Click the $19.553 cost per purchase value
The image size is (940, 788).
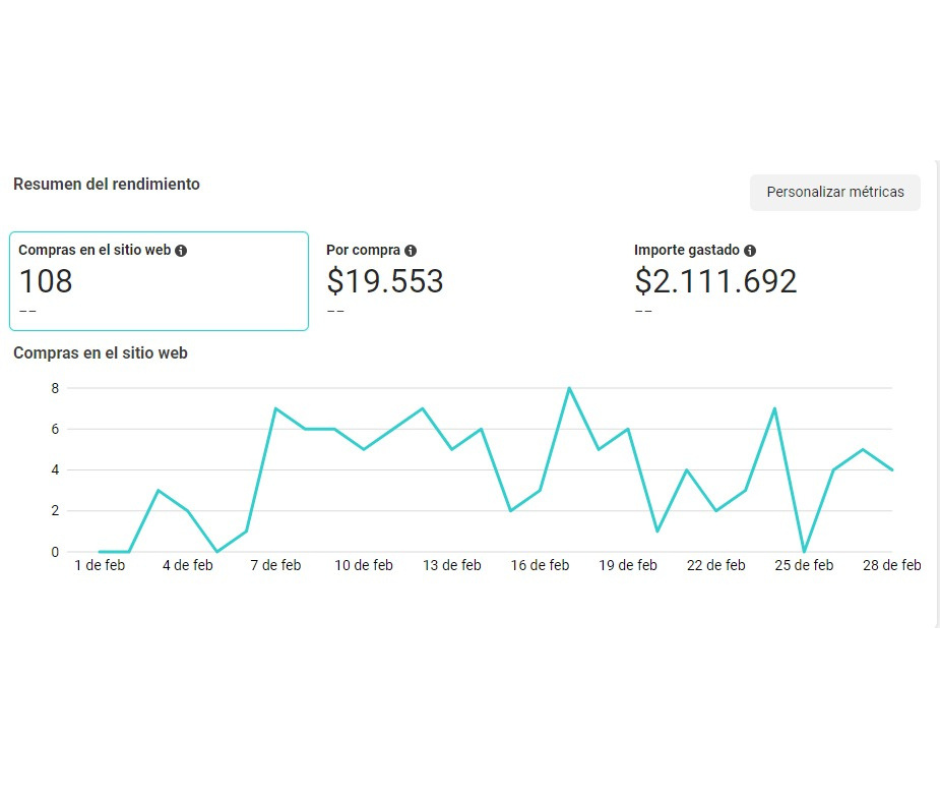click(385, 282)
